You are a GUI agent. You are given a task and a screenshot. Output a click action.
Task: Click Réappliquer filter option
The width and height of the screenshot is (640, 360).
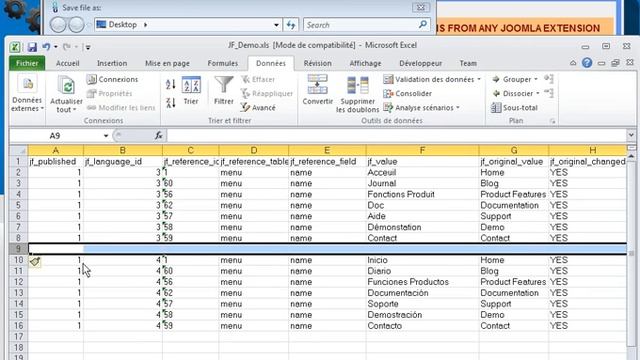(x=267, y=93)
